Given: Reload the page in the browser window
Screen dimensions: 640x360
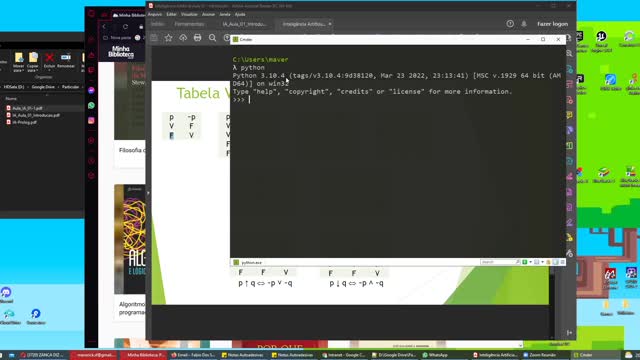Looking at the screenshot, I should [125, 27].
